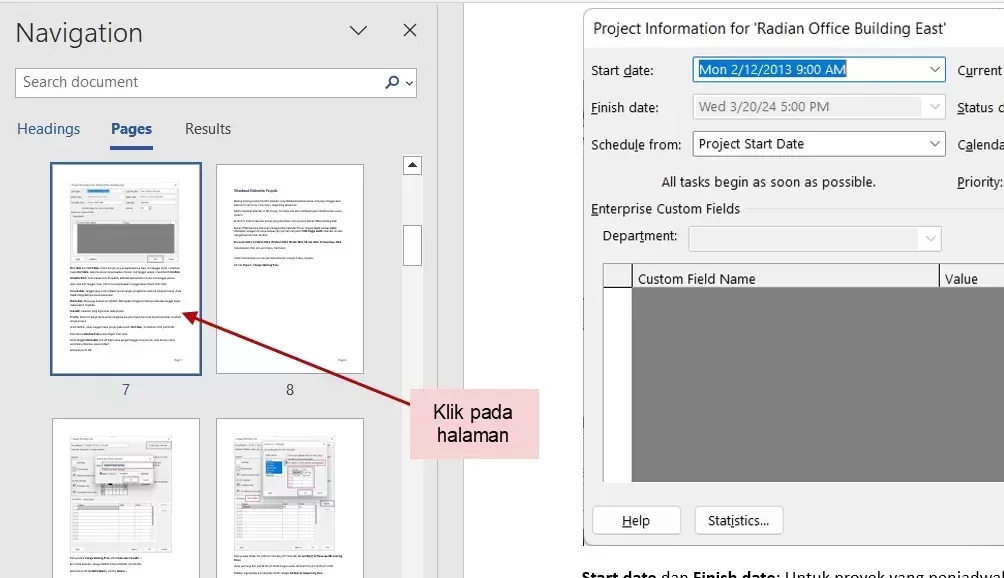Open Navigation pane options chevron
This screenshot has width=1004, height=578.
tap(358, 31)
